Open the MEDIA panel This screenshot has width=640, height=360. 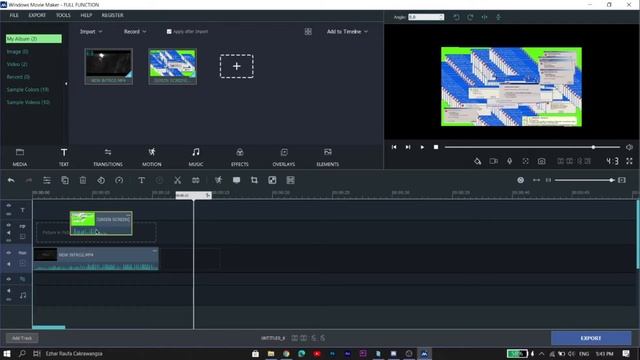pos(20,157)
